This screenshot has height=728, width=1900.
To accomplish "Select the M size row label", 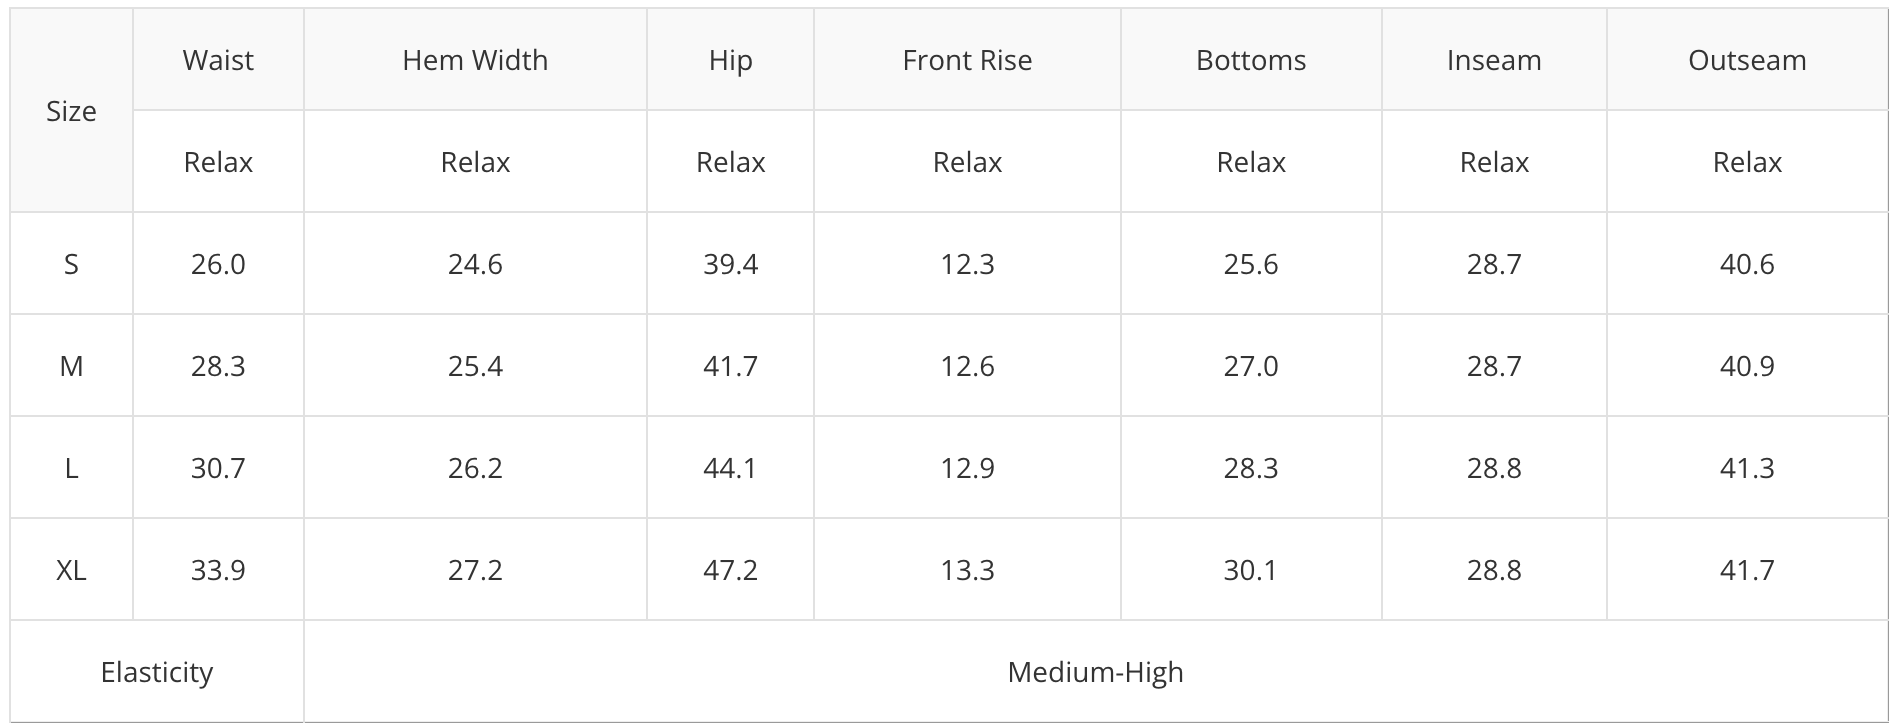I will coord(71,366).
